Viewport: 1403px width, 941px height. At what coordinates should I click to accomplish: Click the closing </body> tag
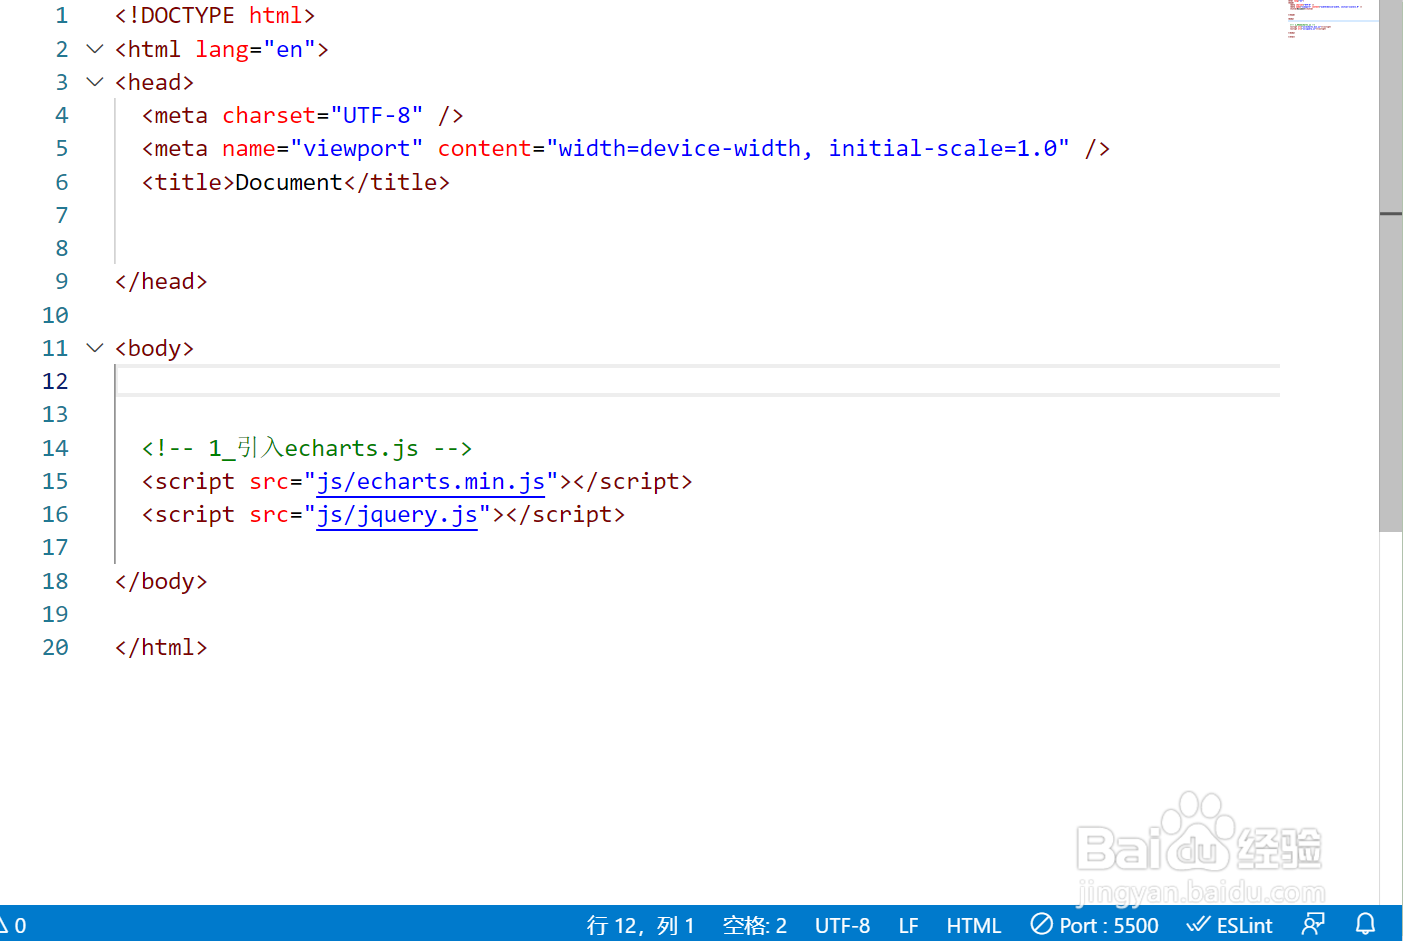click(x=161, y=582)
